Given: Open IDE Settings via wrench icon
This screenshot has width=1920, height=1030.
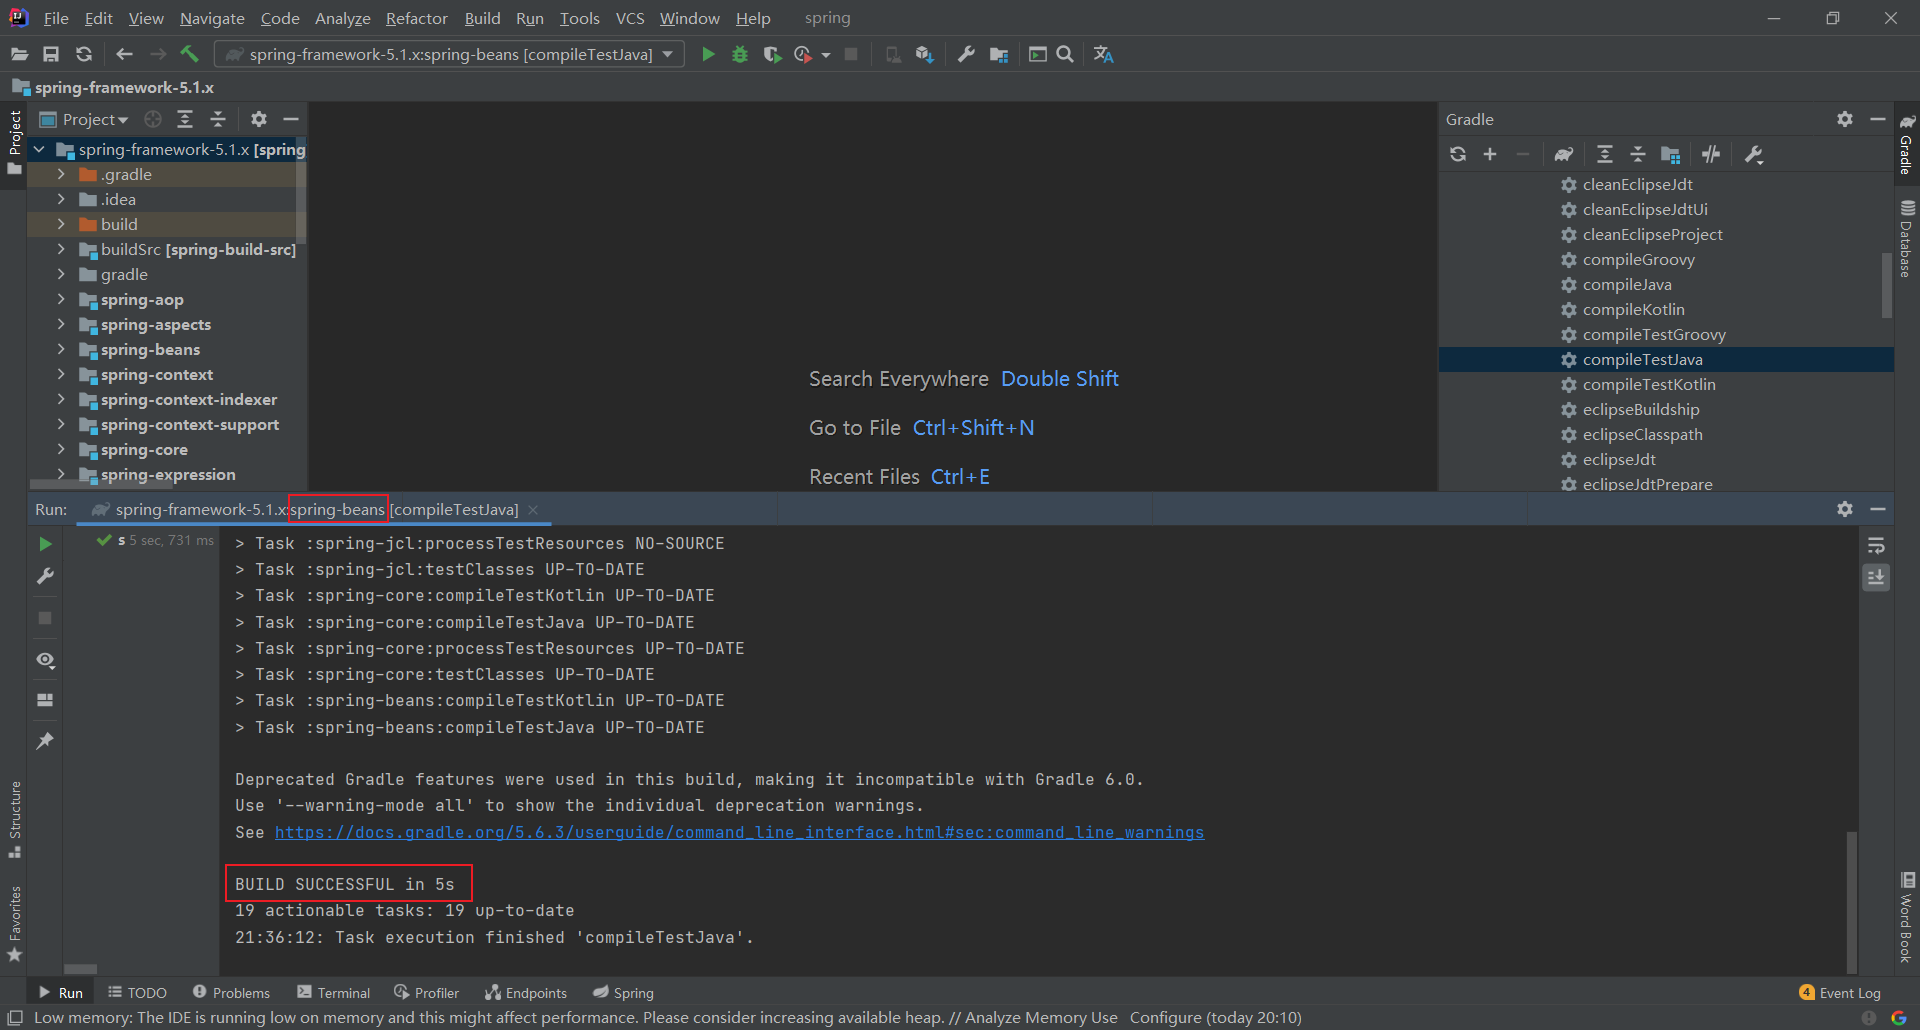Looking at the screenshot, I should [x=965, y=54].
